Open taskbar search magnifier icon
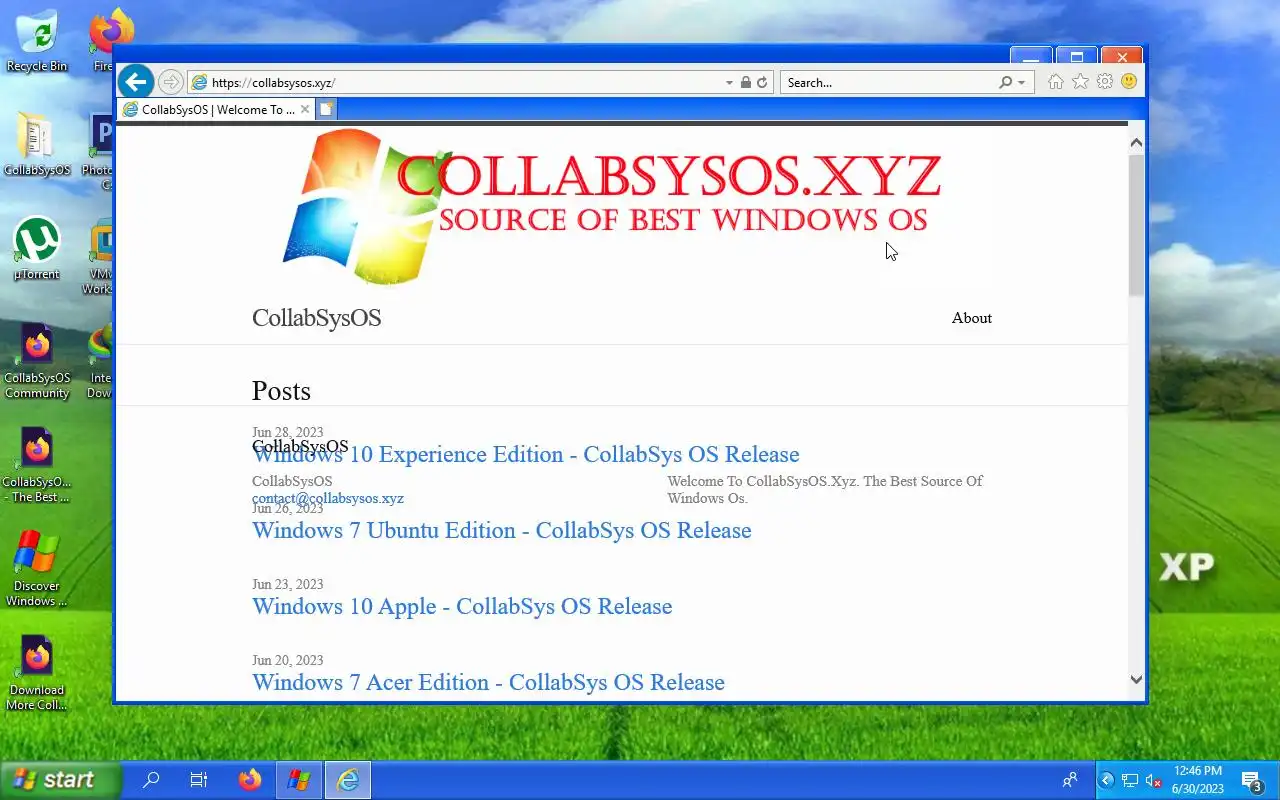Screen dimensions: 1280x800 (x=151, y=780)
